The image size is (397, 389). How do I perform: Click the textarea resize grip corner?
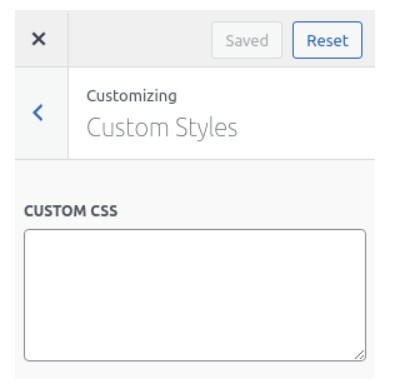point(359,355)
